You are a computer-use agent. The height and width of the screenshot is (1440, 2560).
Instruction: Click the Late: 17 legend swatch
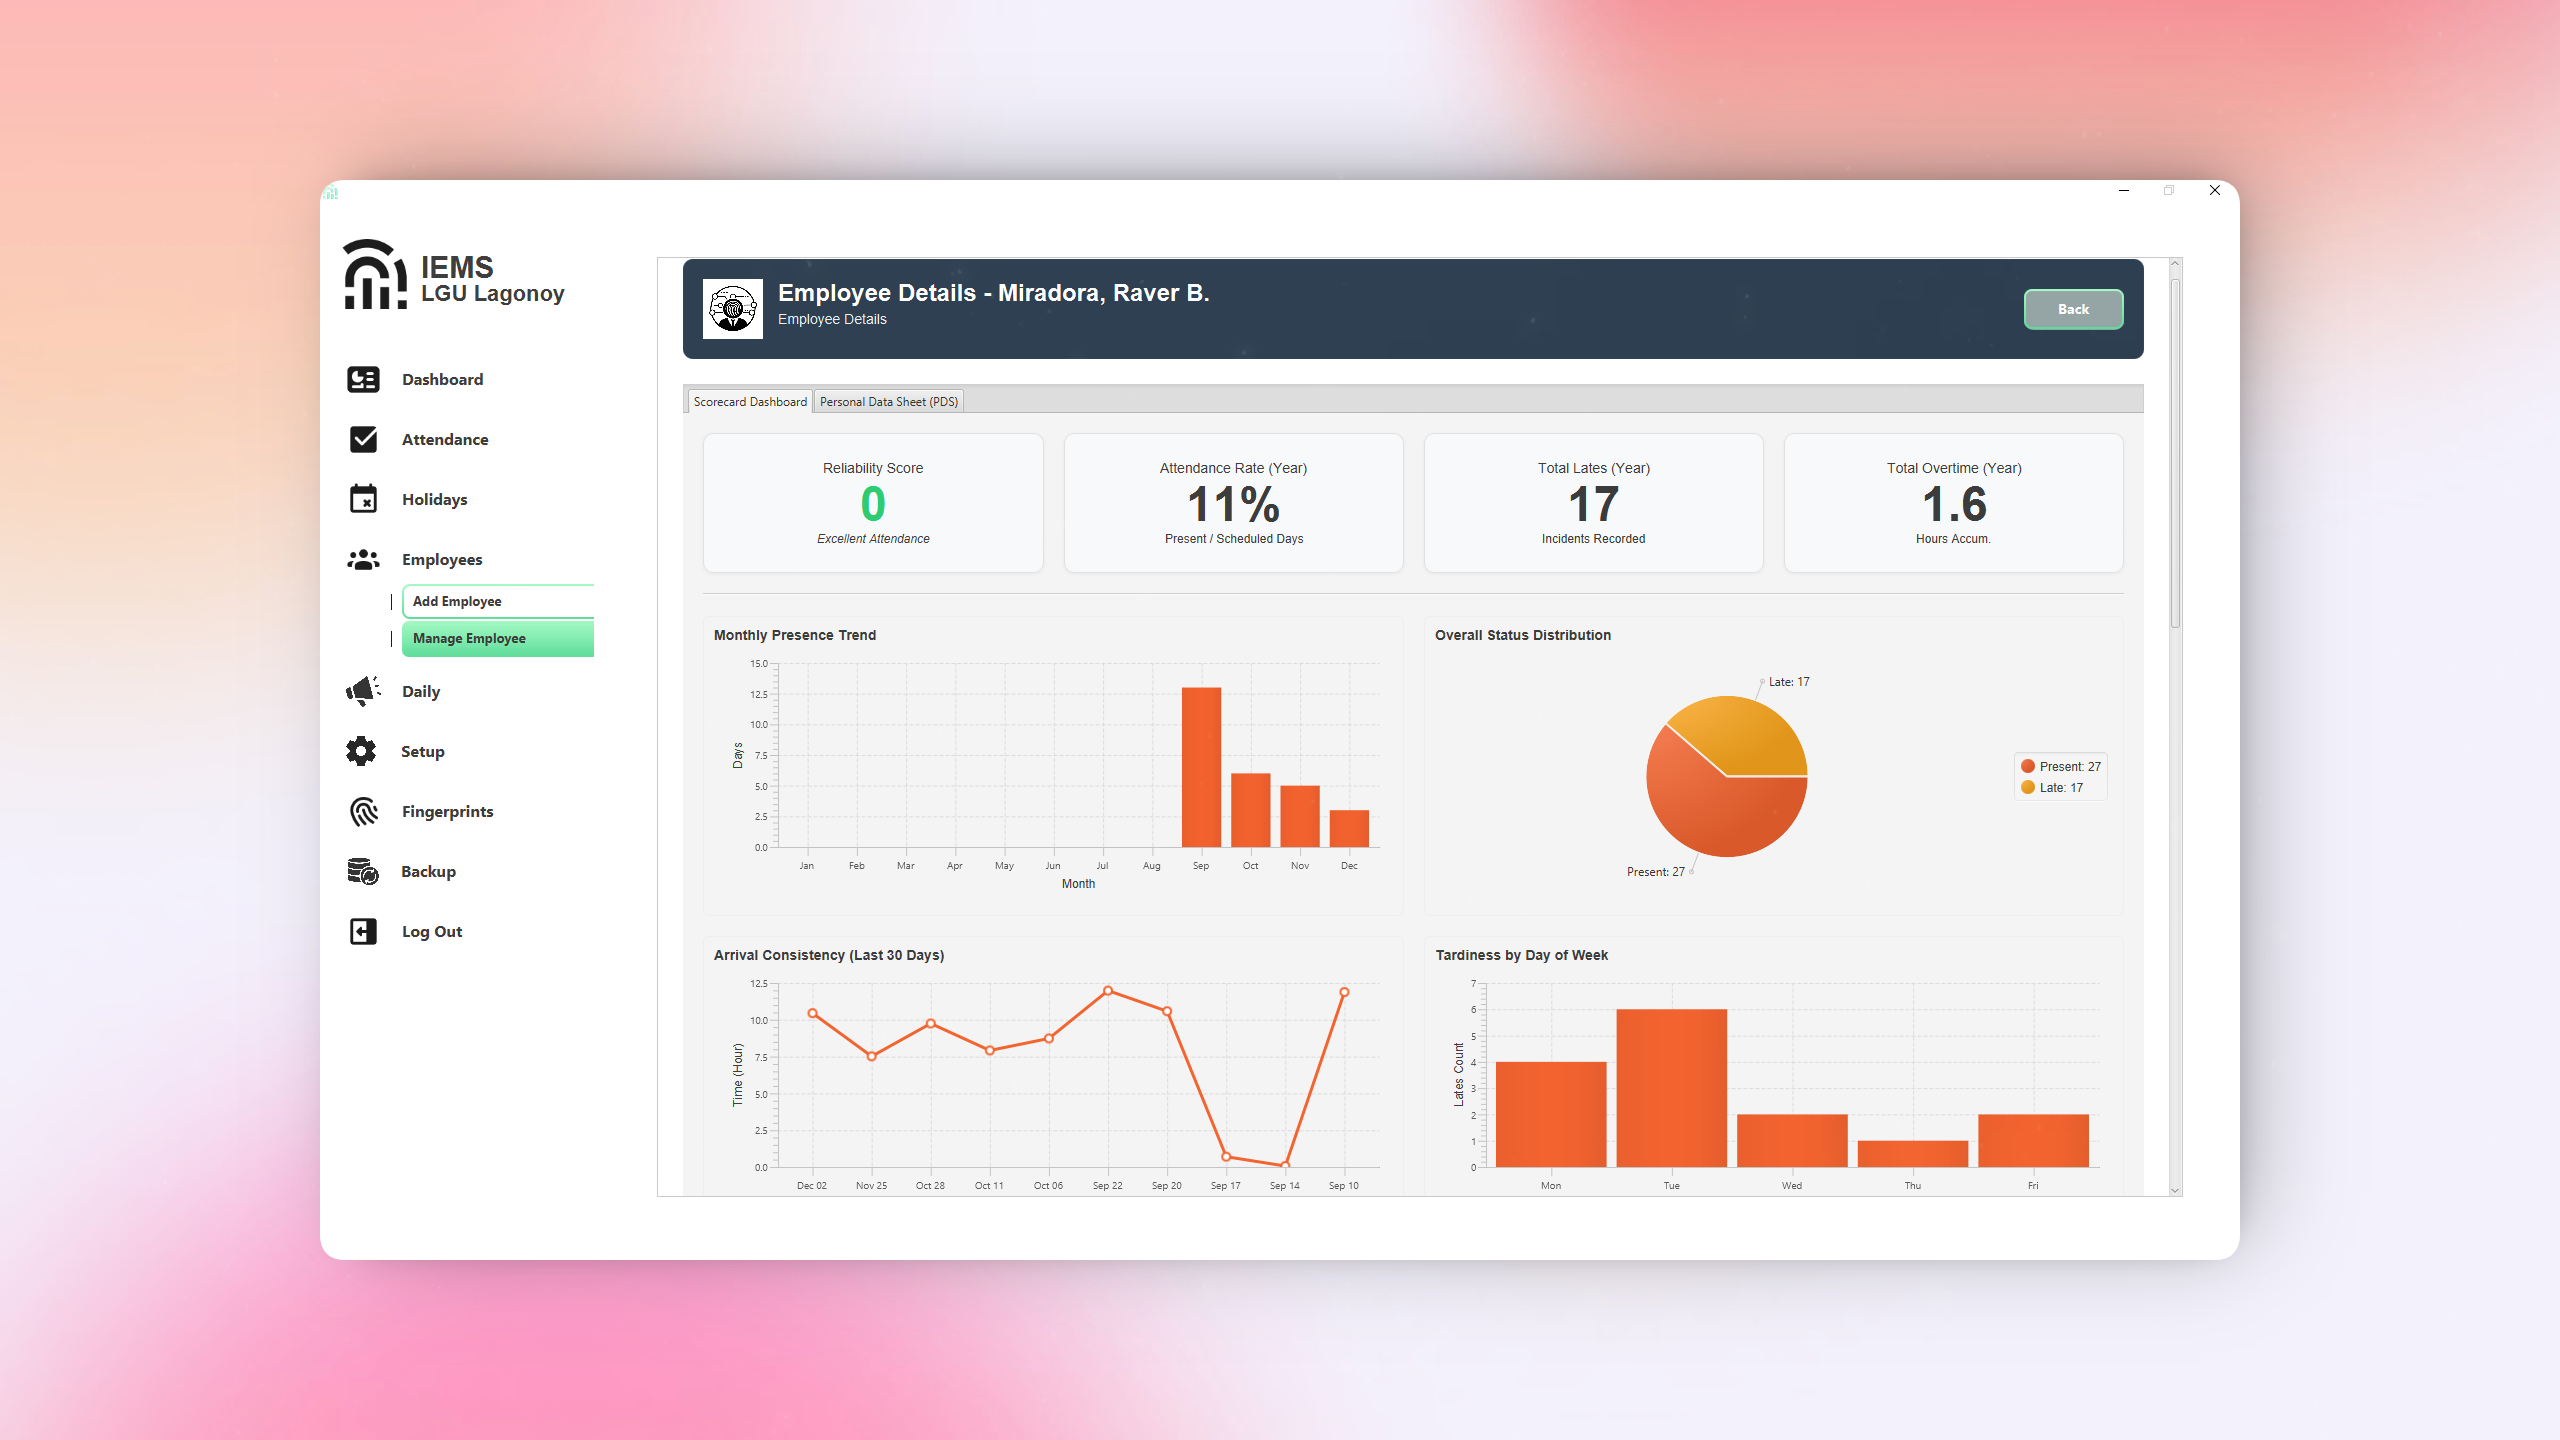point(2028,787)
